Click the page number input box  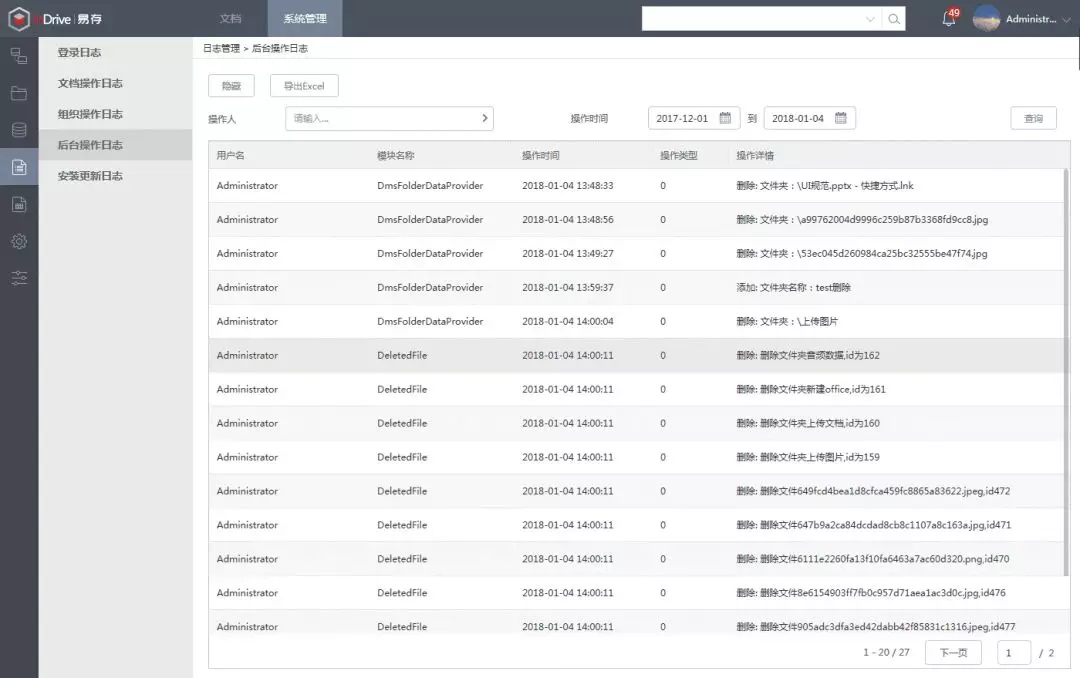[1014, 653]
